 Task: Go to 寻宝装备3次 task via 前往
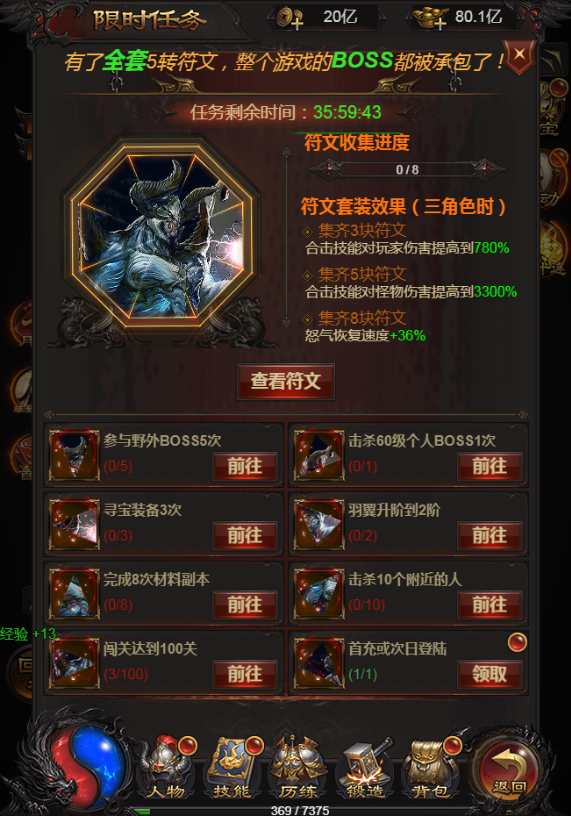tap(245, 536)
